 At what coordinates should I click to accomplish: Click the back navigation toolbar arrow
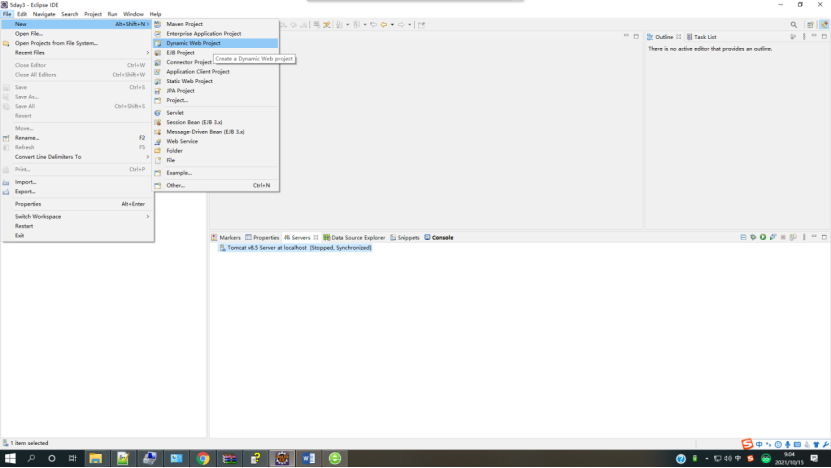384,24
